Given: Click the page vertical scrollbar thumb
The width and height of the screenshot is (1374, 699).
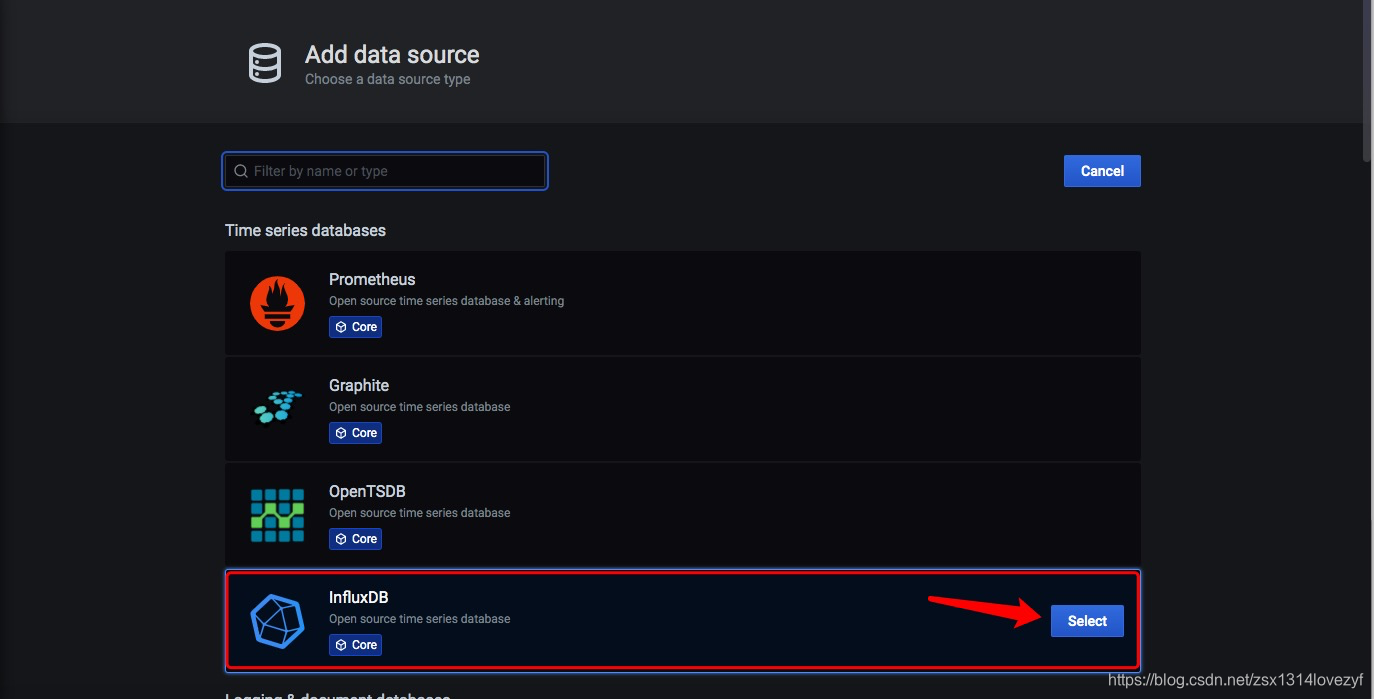Looking at the screenshot, I should [1367, 80].
